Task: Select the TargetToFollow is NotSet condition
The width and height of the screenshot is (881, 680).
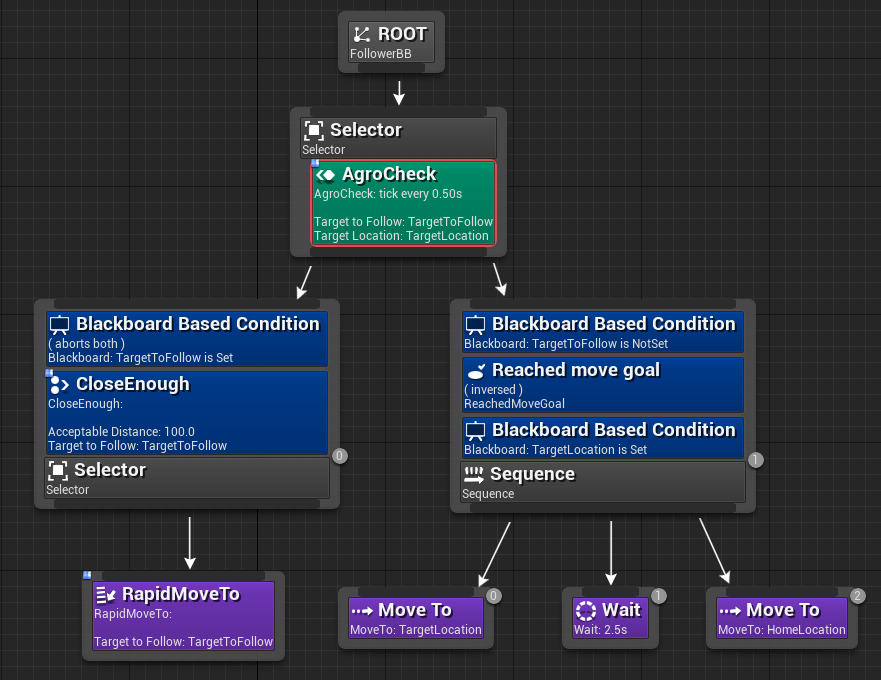Action: tap(603, 333)
